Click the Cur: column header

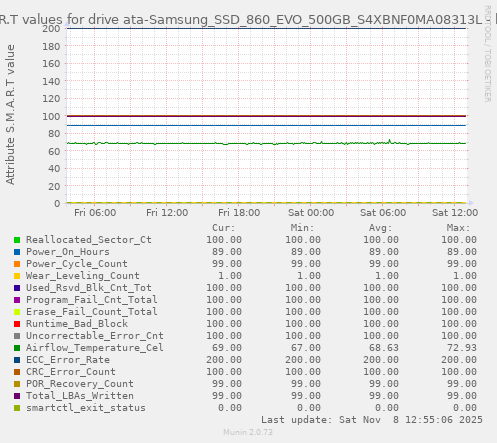[224, 228]
